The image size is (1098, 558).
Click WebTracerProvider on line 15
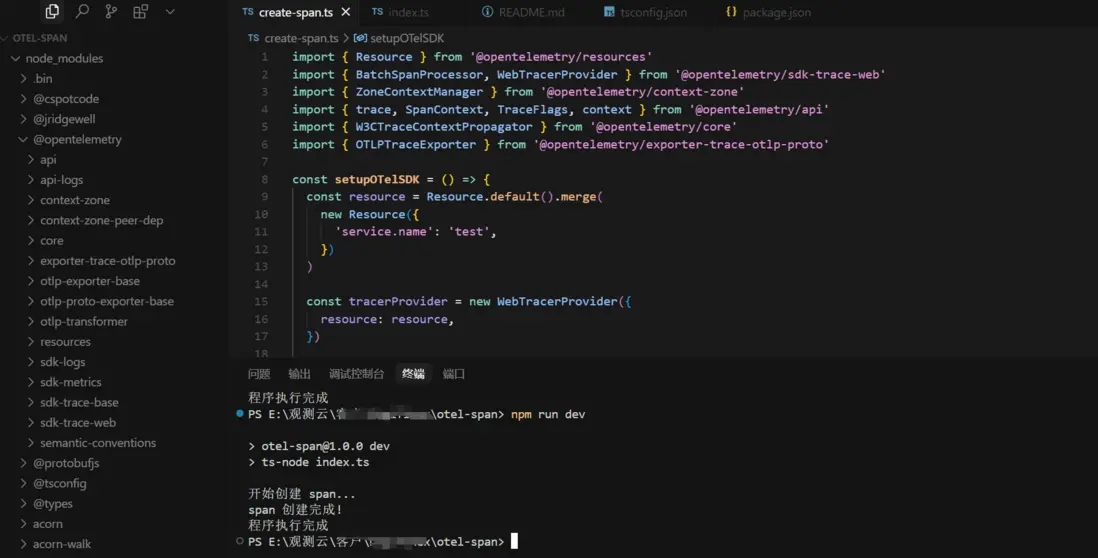coord(557,302)
